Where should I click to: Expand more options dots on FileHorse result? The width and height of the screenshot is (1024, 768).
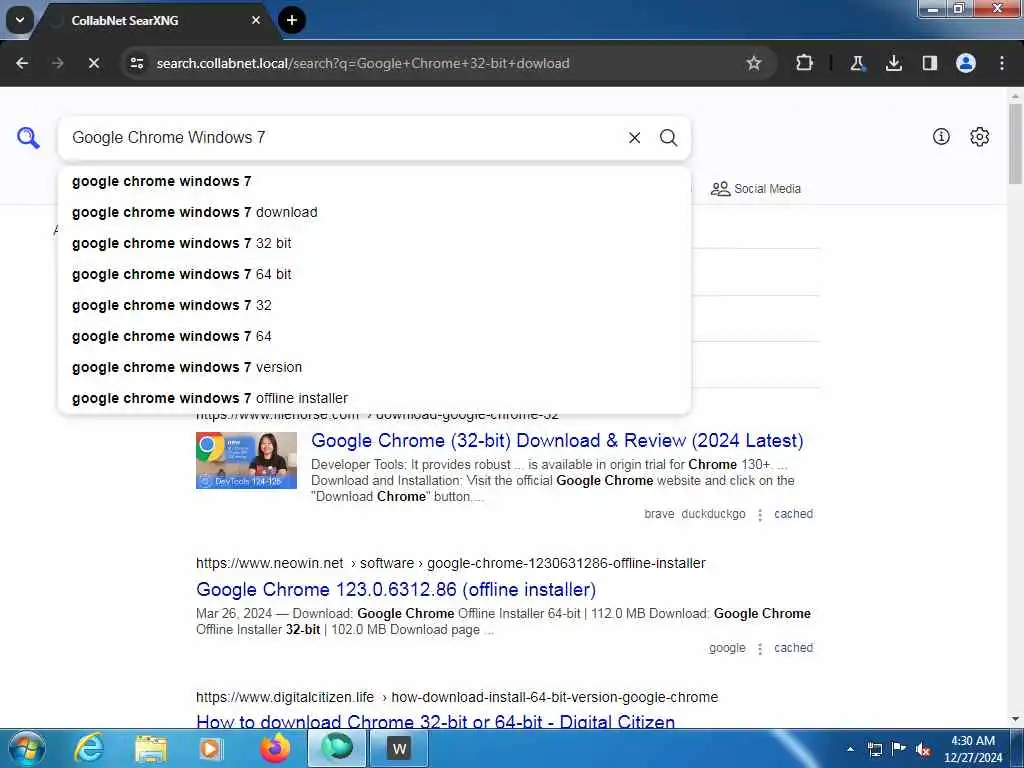click(x=760, y=515)
